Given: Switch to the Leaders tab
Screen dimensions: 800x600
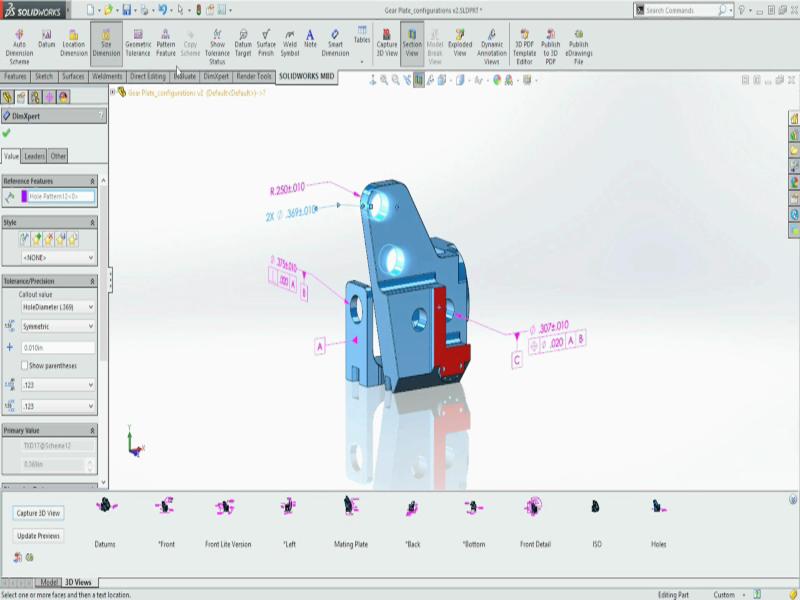Looking at the screenshot, I should point(34,156).
